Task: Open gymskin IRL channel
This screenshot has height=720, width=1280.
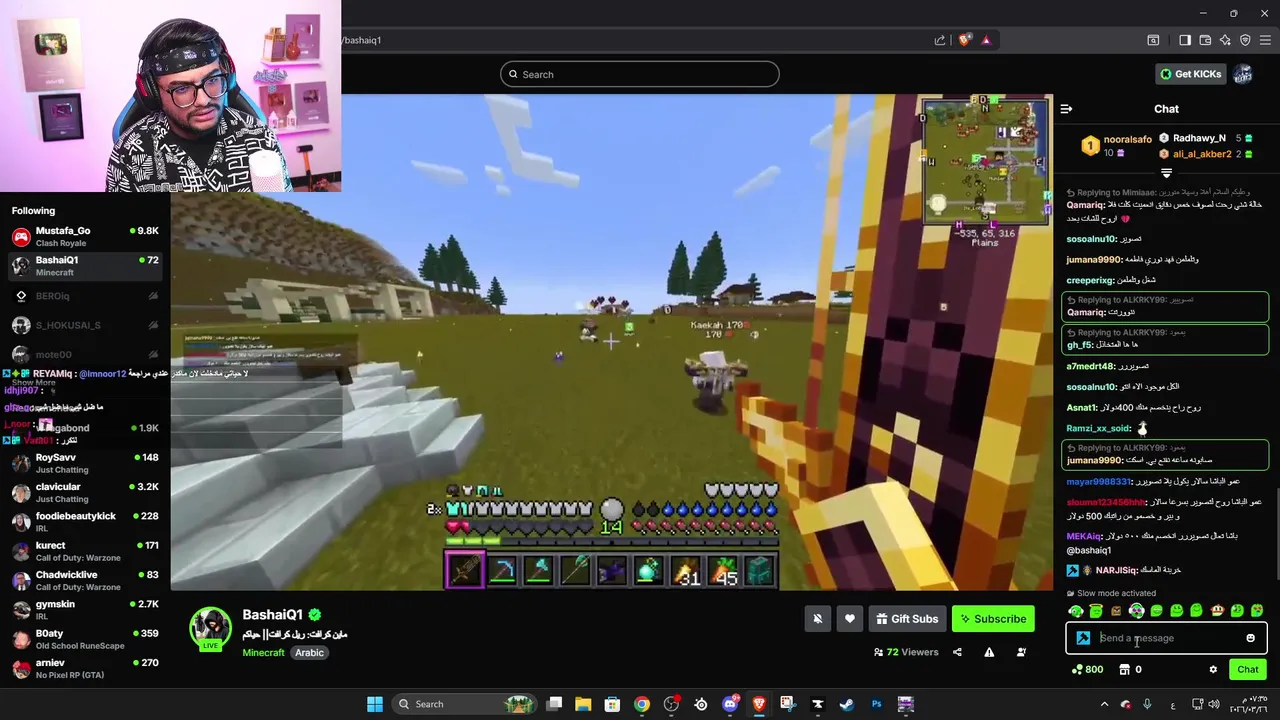Action: pos(85,610)
